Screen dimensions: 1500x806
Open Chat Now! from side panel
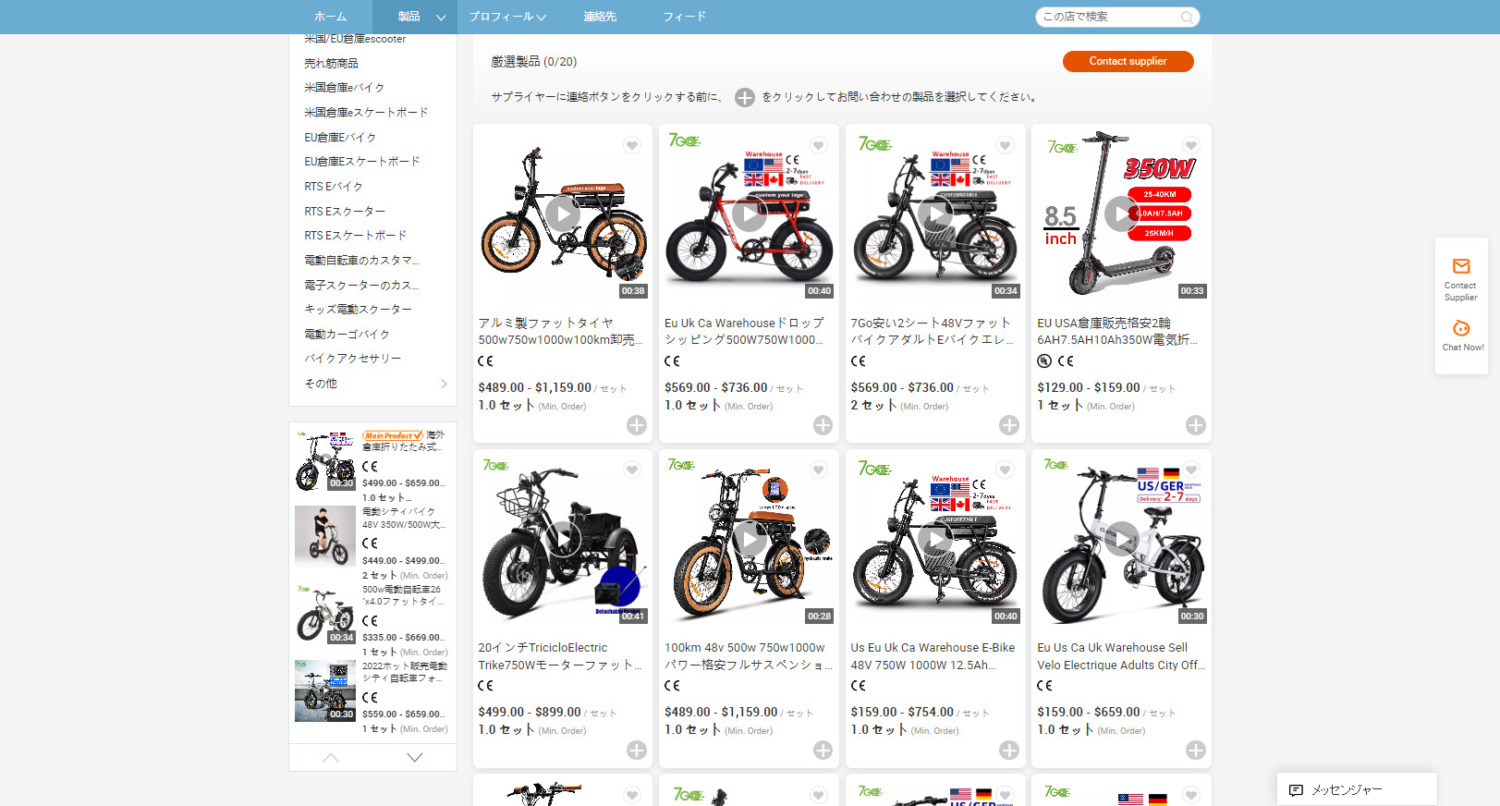(x=1461, y=335)
